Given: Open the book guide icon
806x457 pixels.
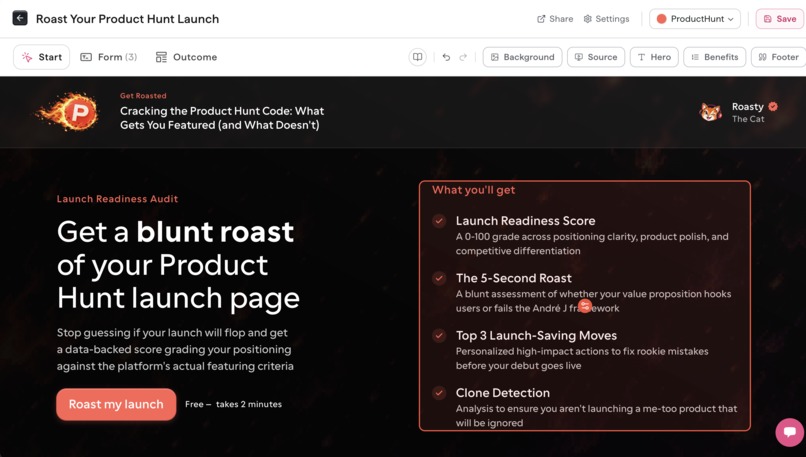Looking at the screenshot, I should tap(417, 57).
